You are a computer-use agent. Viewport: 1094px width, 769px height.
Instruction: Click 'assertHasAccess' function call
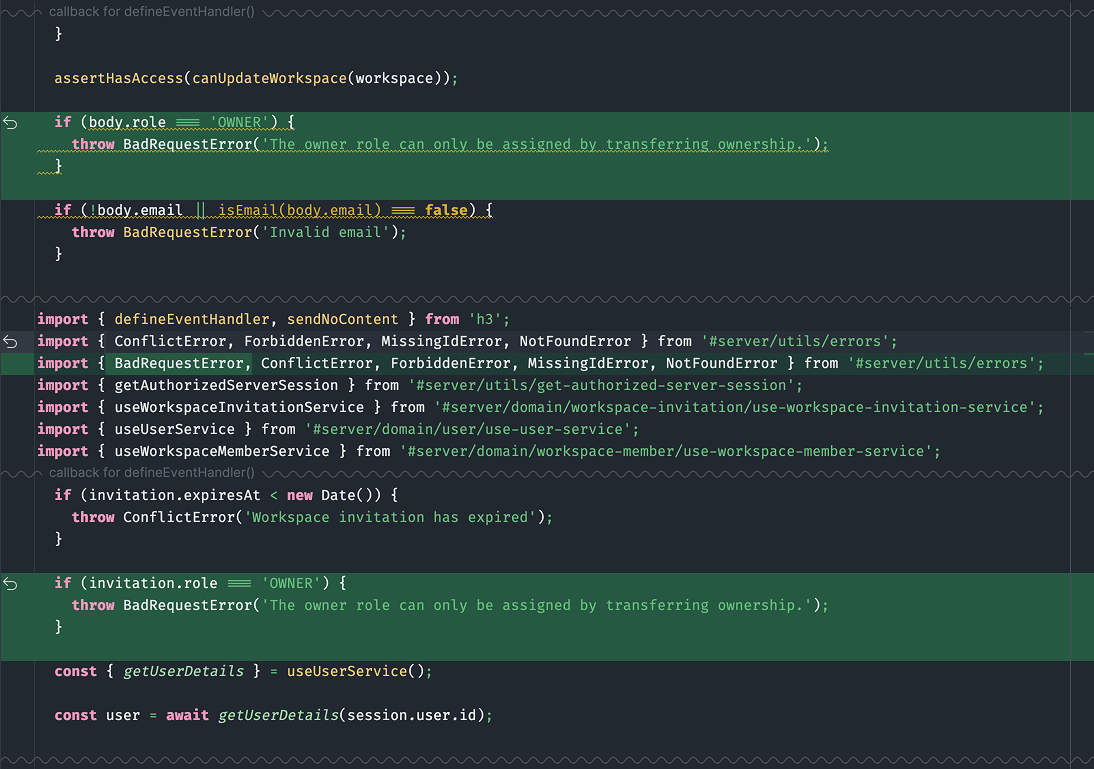click(x=119, y=78)
